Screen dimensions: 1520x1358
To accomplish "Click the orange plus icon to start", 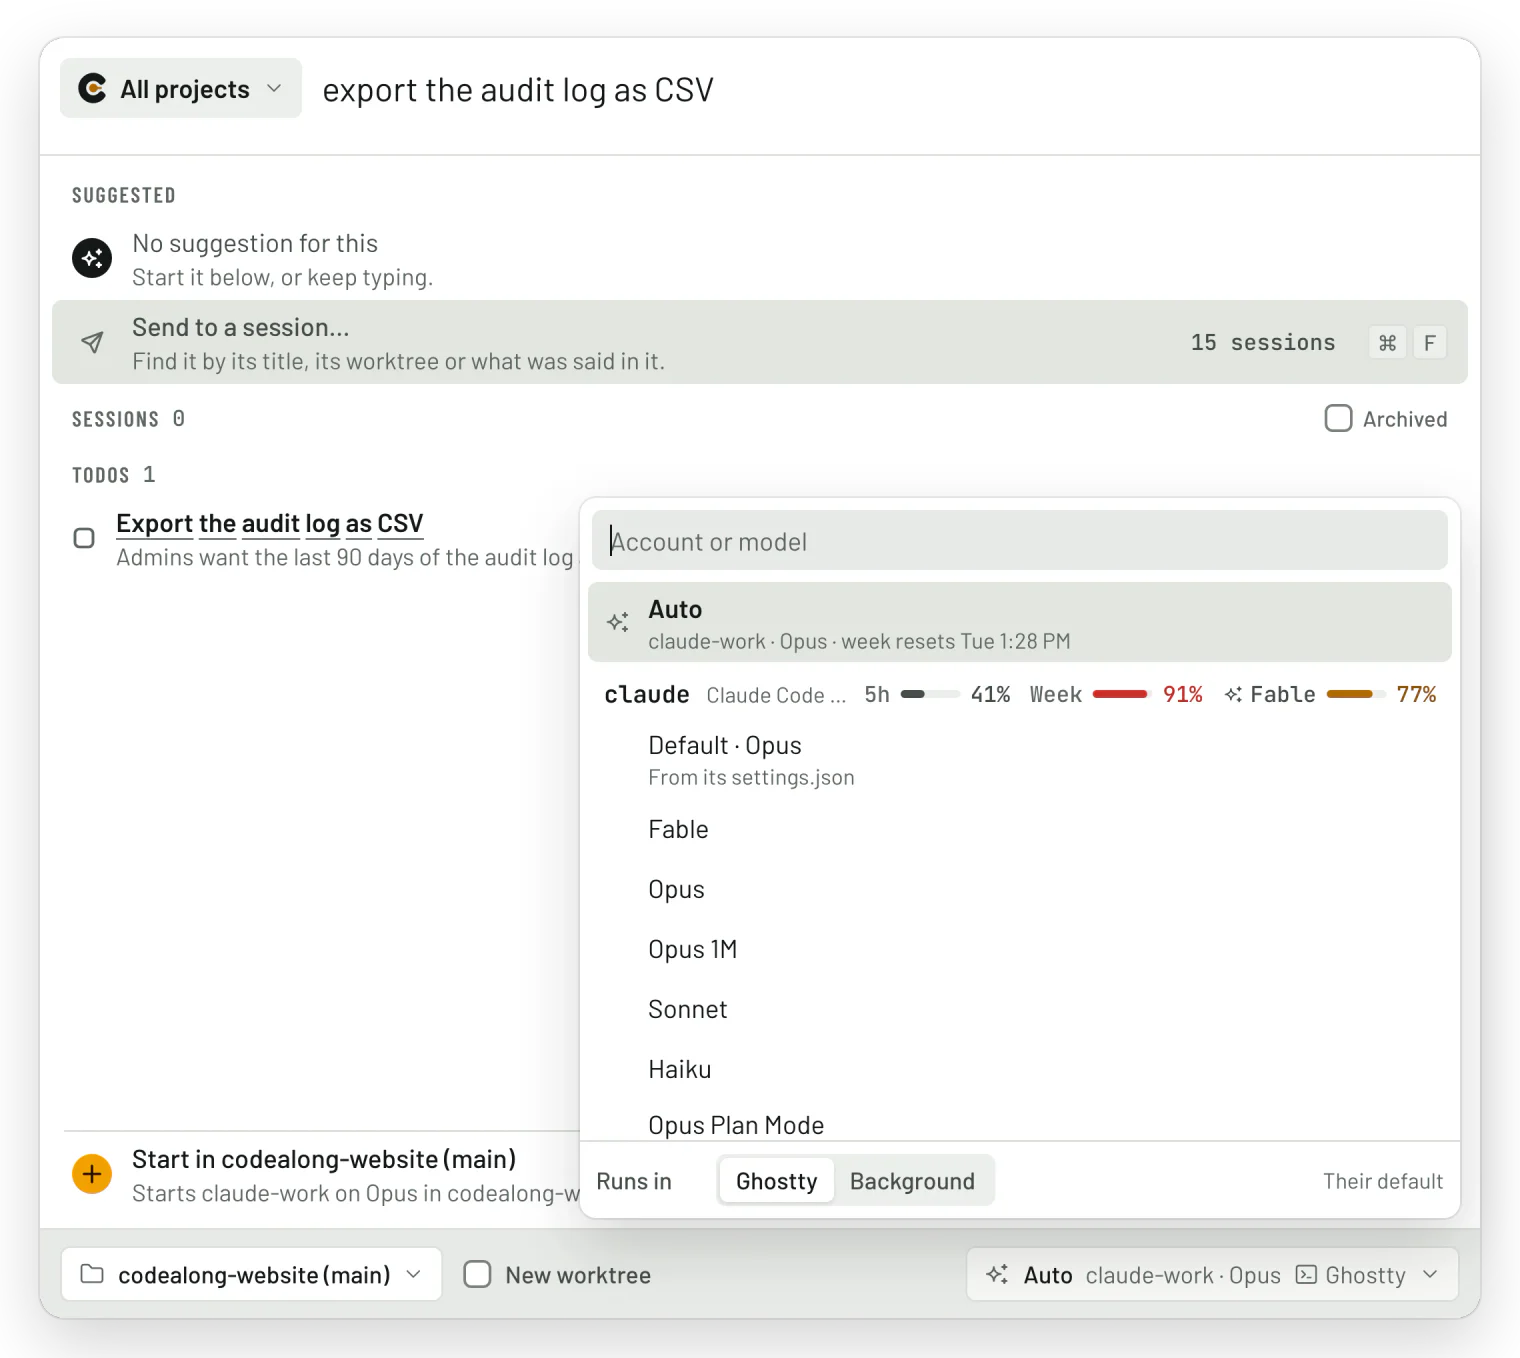I will click(x=92, y=1173).
